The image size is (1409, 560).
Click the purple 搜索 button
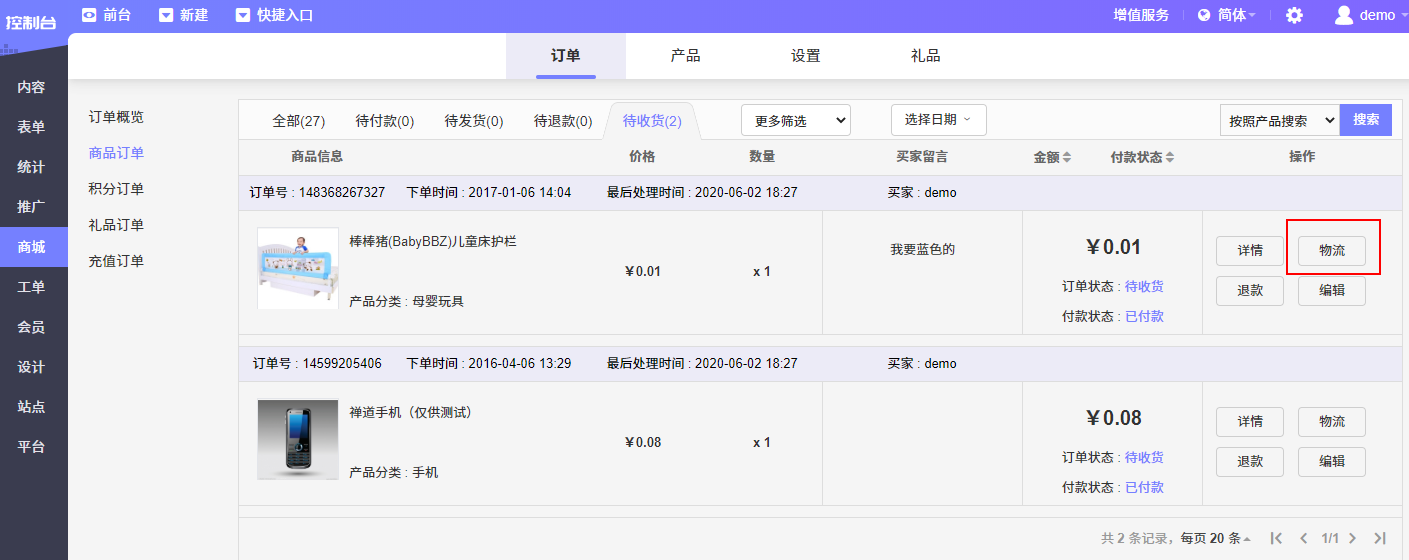point(1366,120)
